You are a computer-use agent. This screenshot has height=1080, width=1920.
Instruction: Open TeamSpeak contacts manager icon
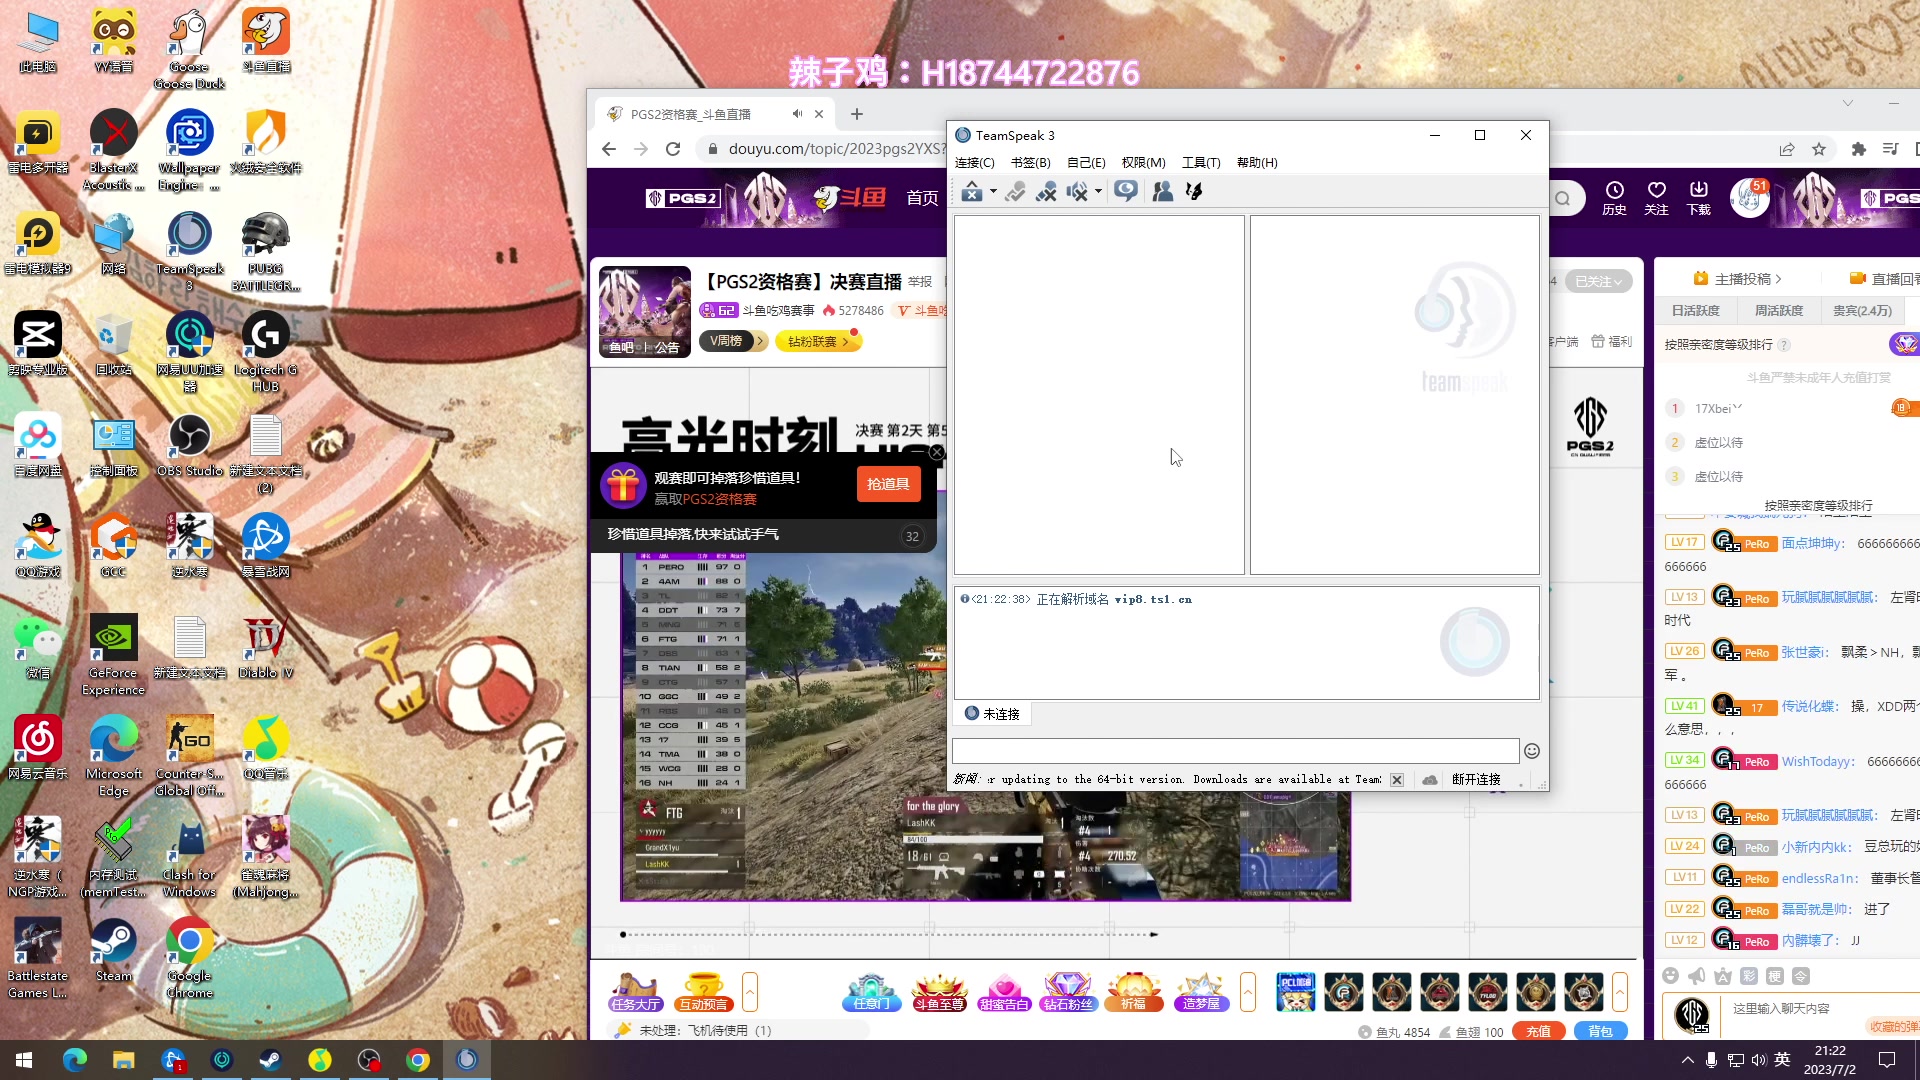point(1162,191)
